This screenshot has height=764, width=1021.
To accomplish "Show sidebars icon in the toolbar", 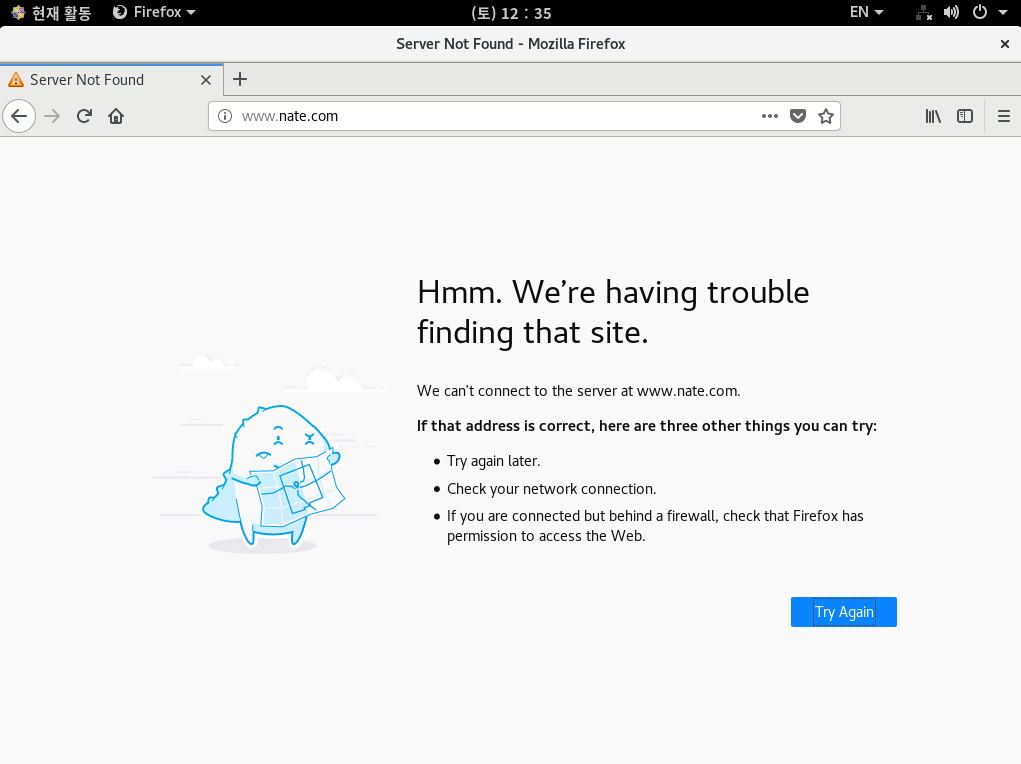I will [x=965, y=116].
